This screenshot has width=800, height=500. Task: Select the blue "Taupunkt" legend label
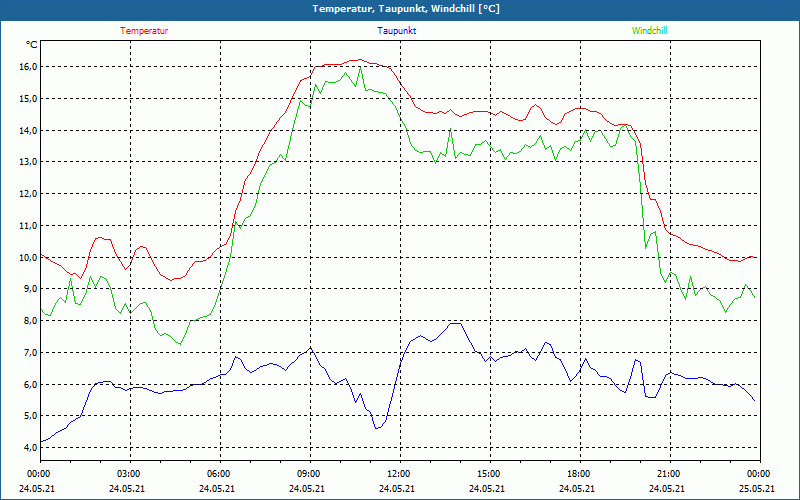[396, 31]
